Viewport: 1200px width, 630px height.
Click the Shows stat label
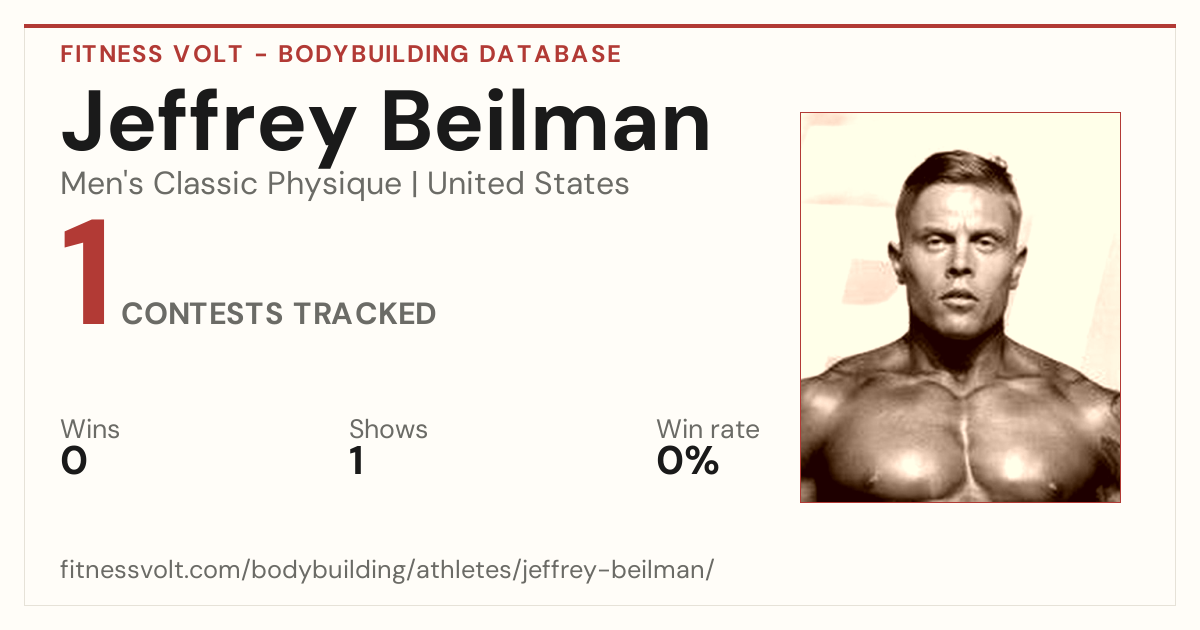[x=388, y=430]
